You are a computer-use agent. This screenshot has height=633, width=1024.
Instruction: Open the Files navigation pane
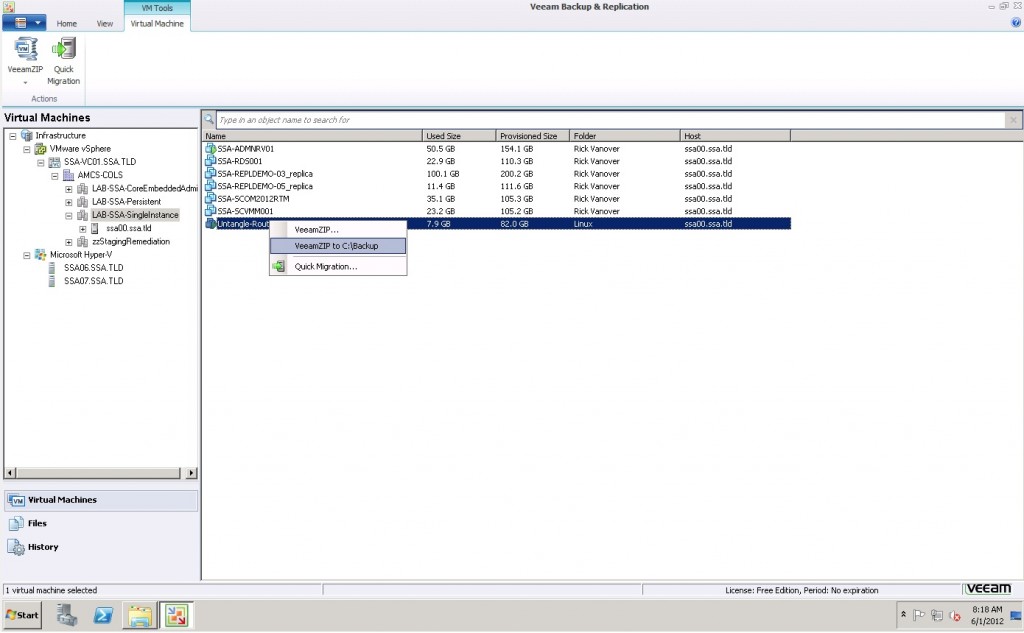click(x=101, y=524)
